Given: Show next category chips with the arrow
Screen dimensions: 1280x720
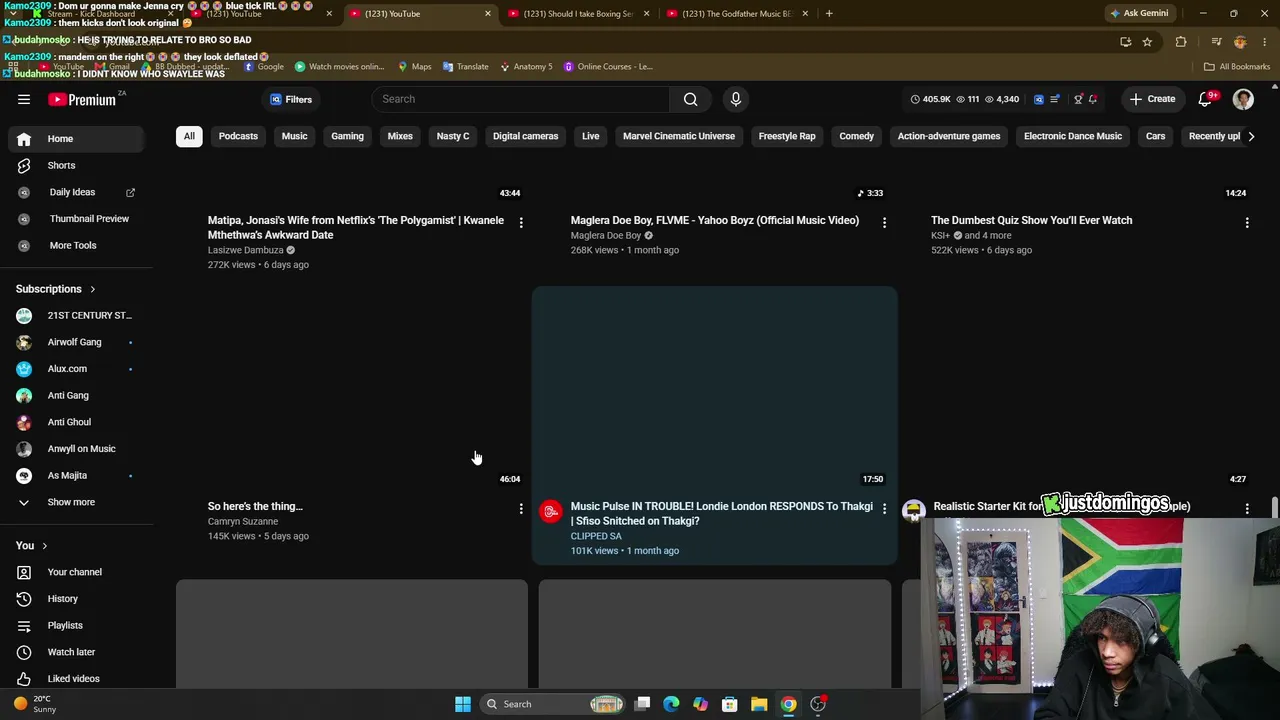Looking at the screenshot, I should [1250, 136].
